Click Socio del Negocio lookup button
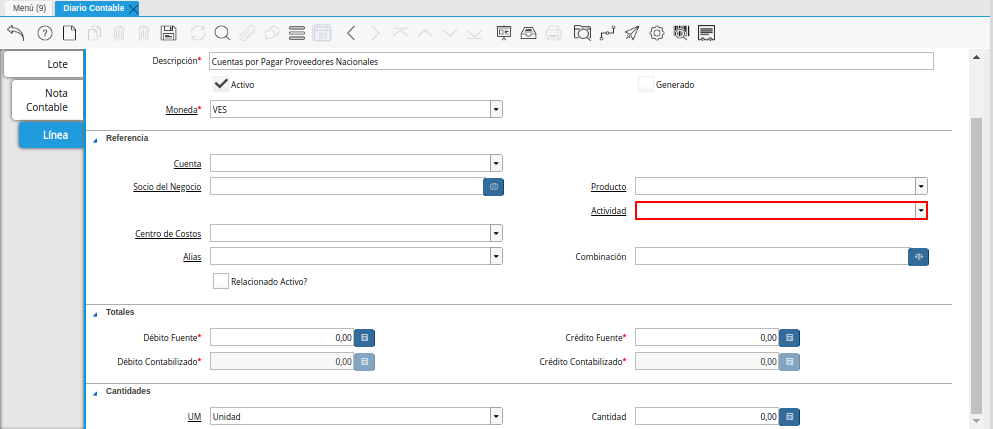 pos(493,186)
